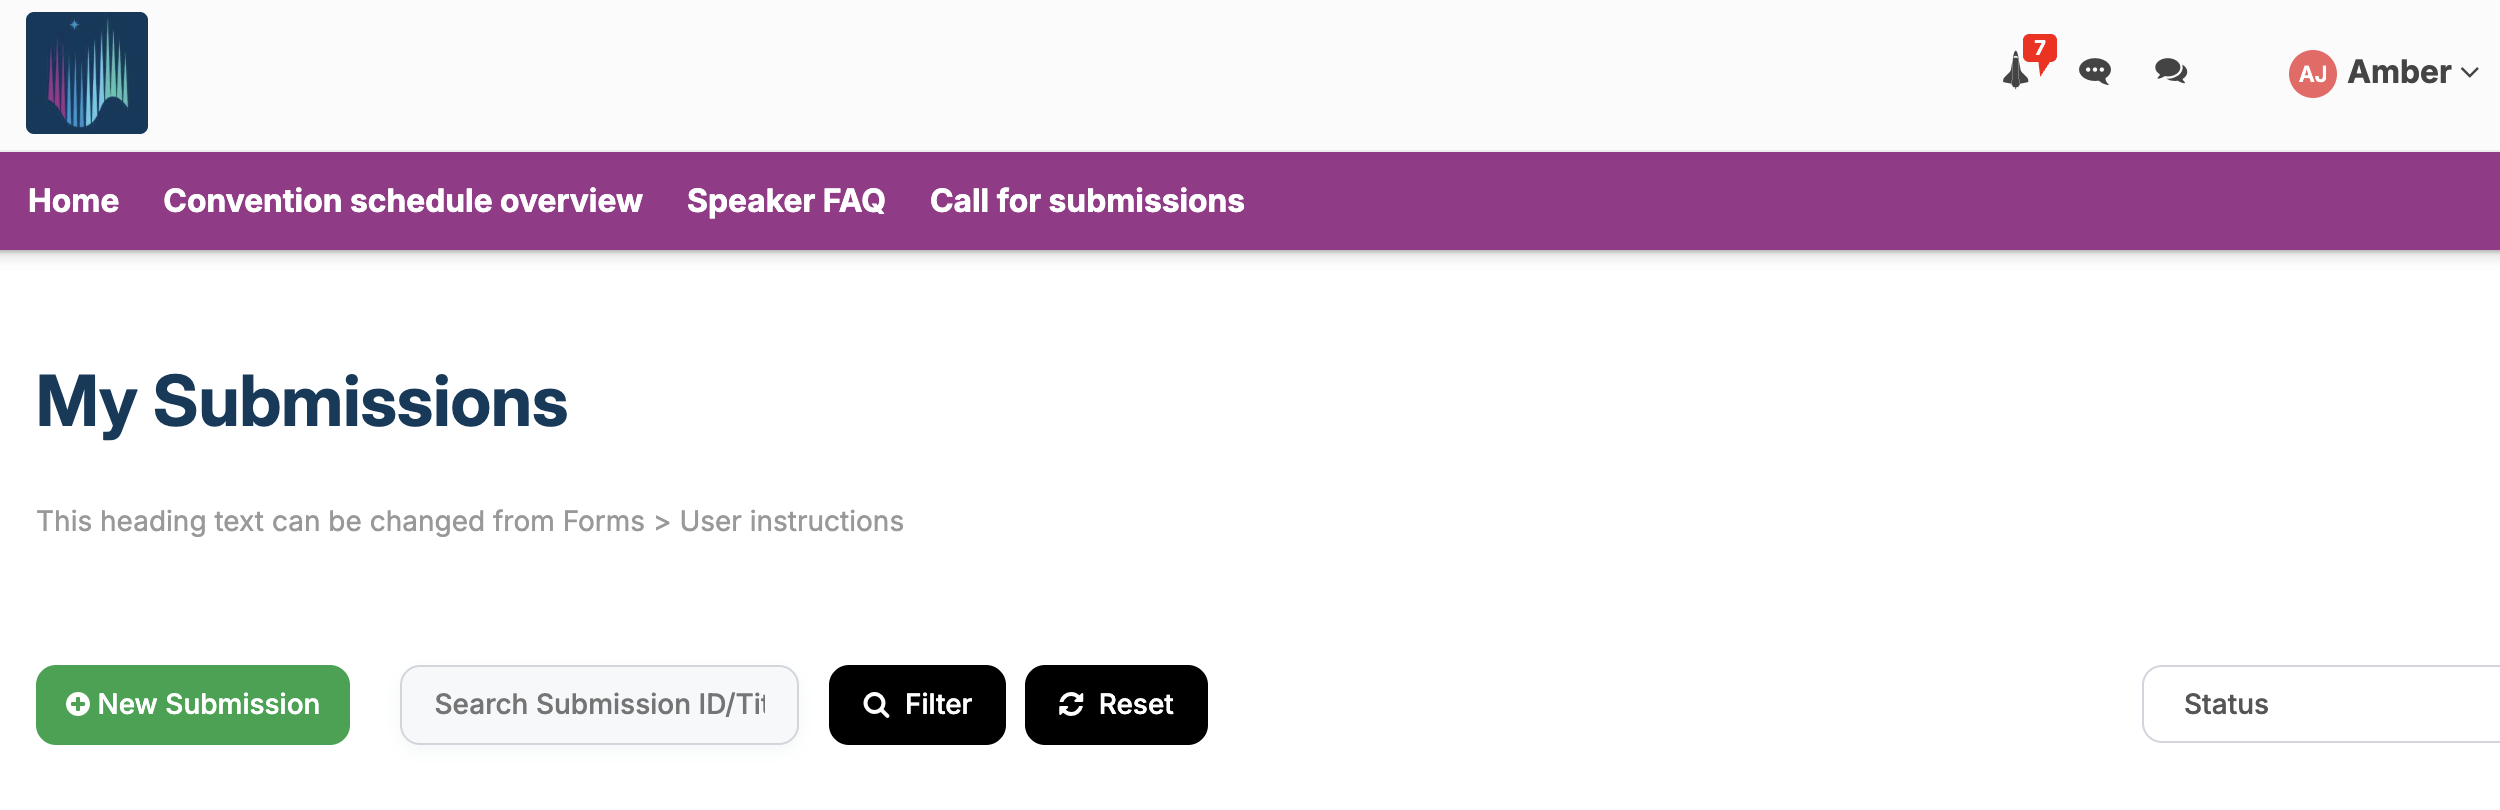This screenshot has width=2500, height=810.
Task: Open Convention schedule overview page
Action: coord(402,201)
